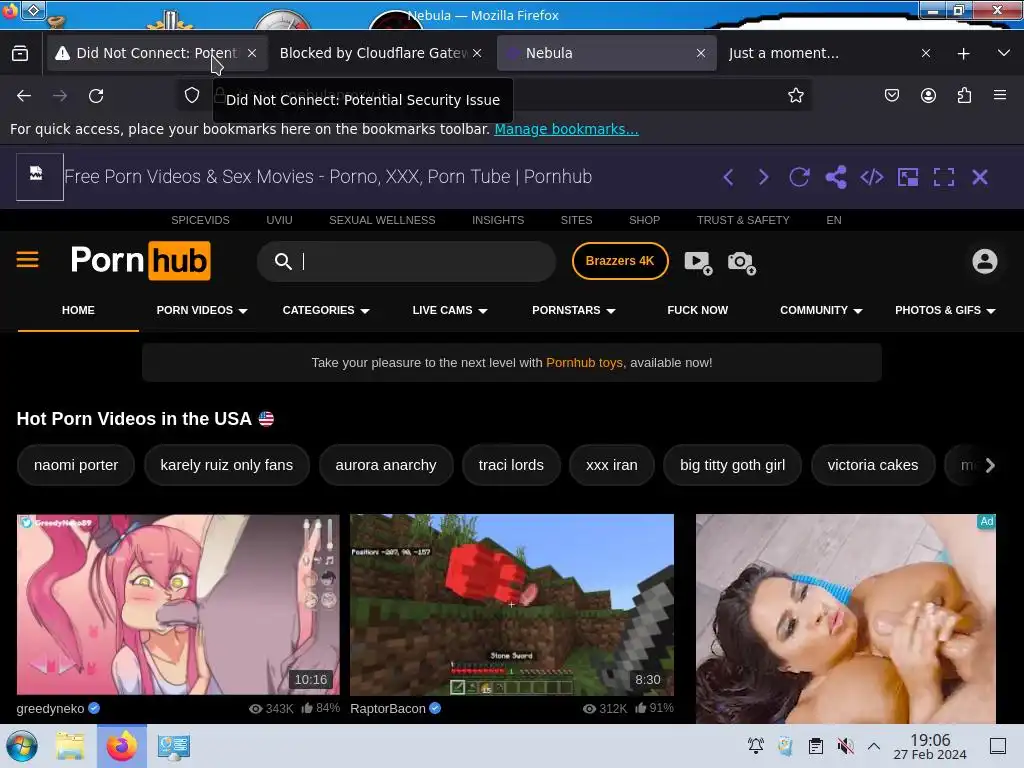Viewport: 1024px width, 768px height.
Task: Click Nebula's share icon
Action: click(836, 177)
